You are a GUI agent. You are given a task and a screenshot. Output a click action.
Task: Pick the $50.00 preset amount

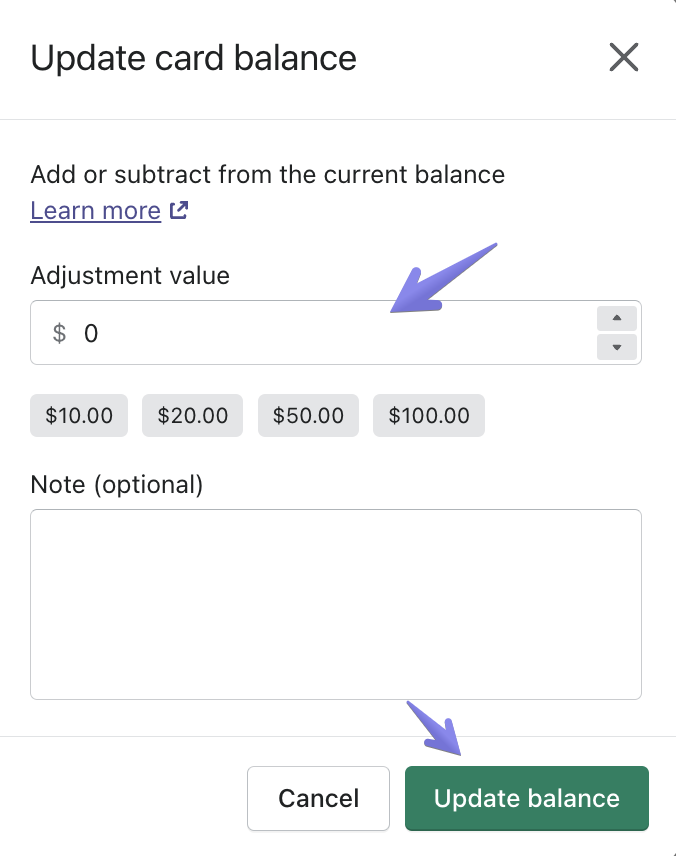[x=308, y=415]
